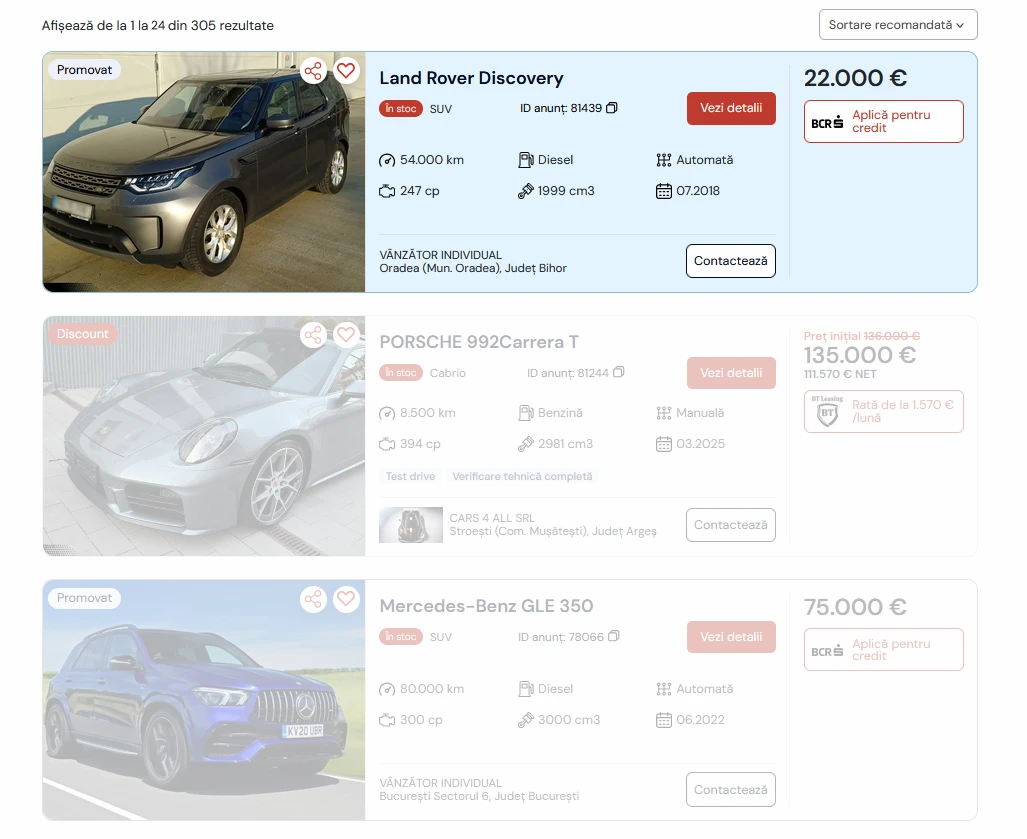View details for Mercedes-Benz GLE 350

pyautogui.click(x=731, y=637)
